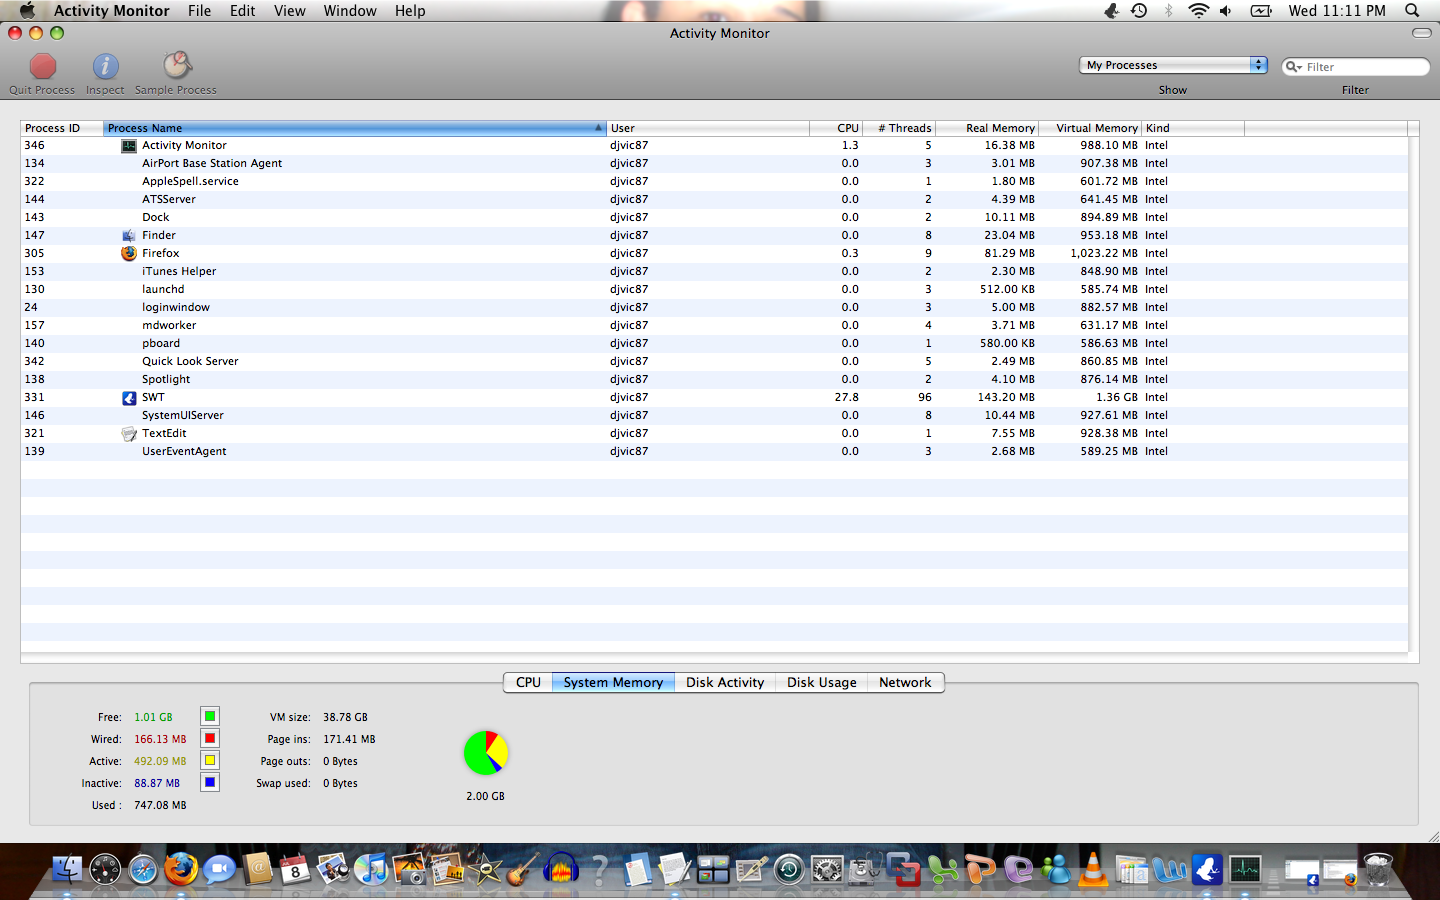
Task: Launch Disk Utility from the Dock
Action: coord(865,869)
